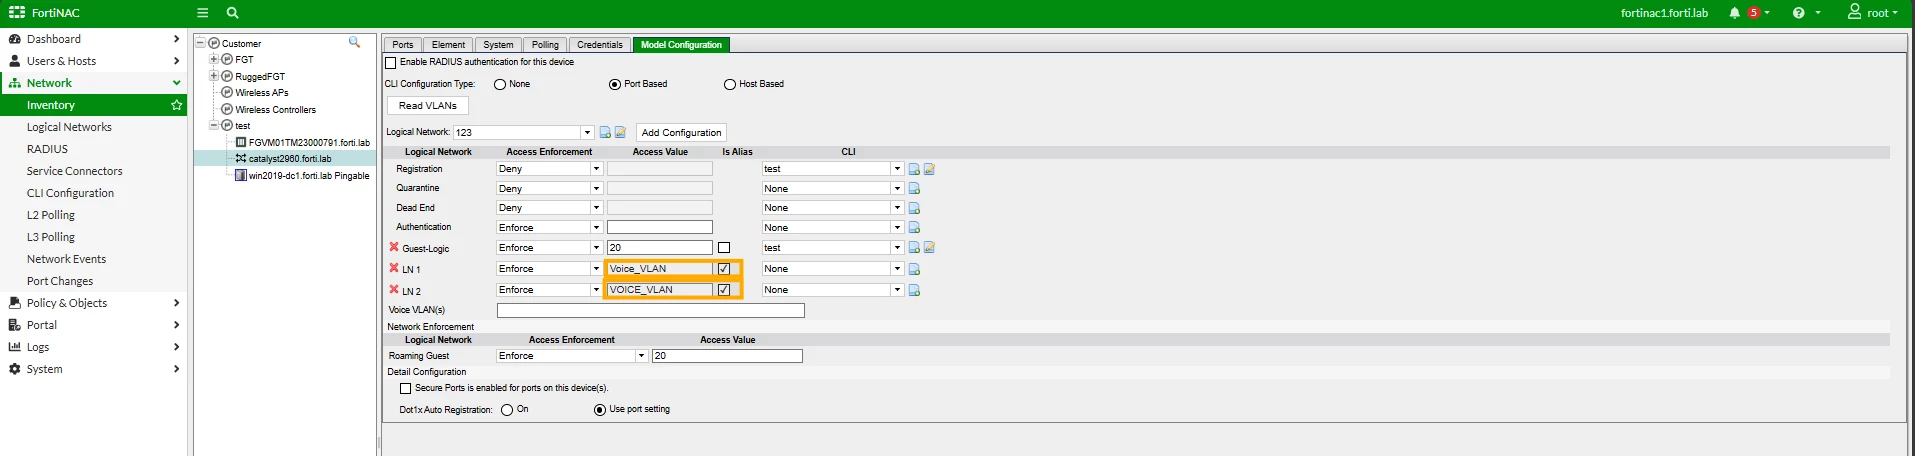Add CLI configuration for Registration row
This screenshot has height=456, width=1915.
pyautogui.click(x=914, y=169)
